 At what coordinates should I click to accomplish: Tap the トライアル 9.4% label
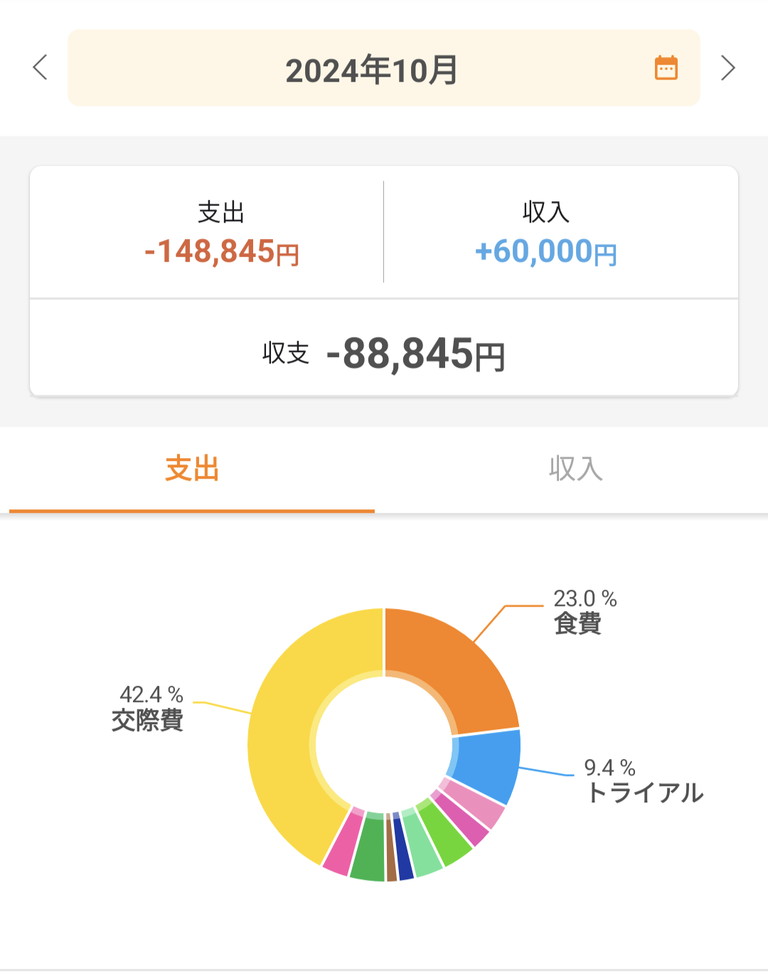644,782
